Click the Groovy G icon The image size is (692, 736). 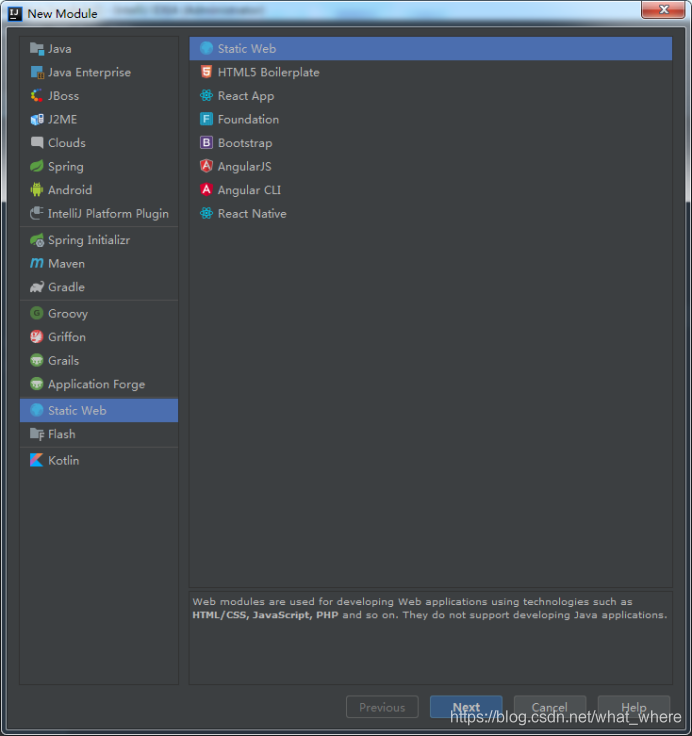37,313
